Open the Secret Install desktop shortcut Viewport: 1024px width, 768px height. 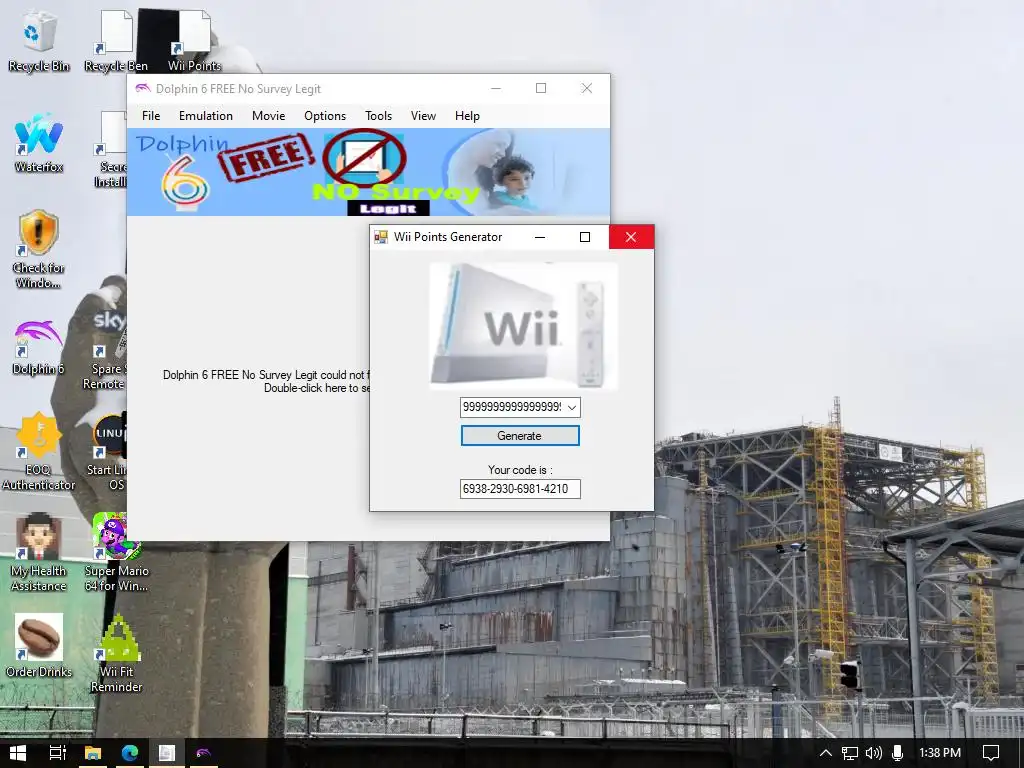point(111,150)
